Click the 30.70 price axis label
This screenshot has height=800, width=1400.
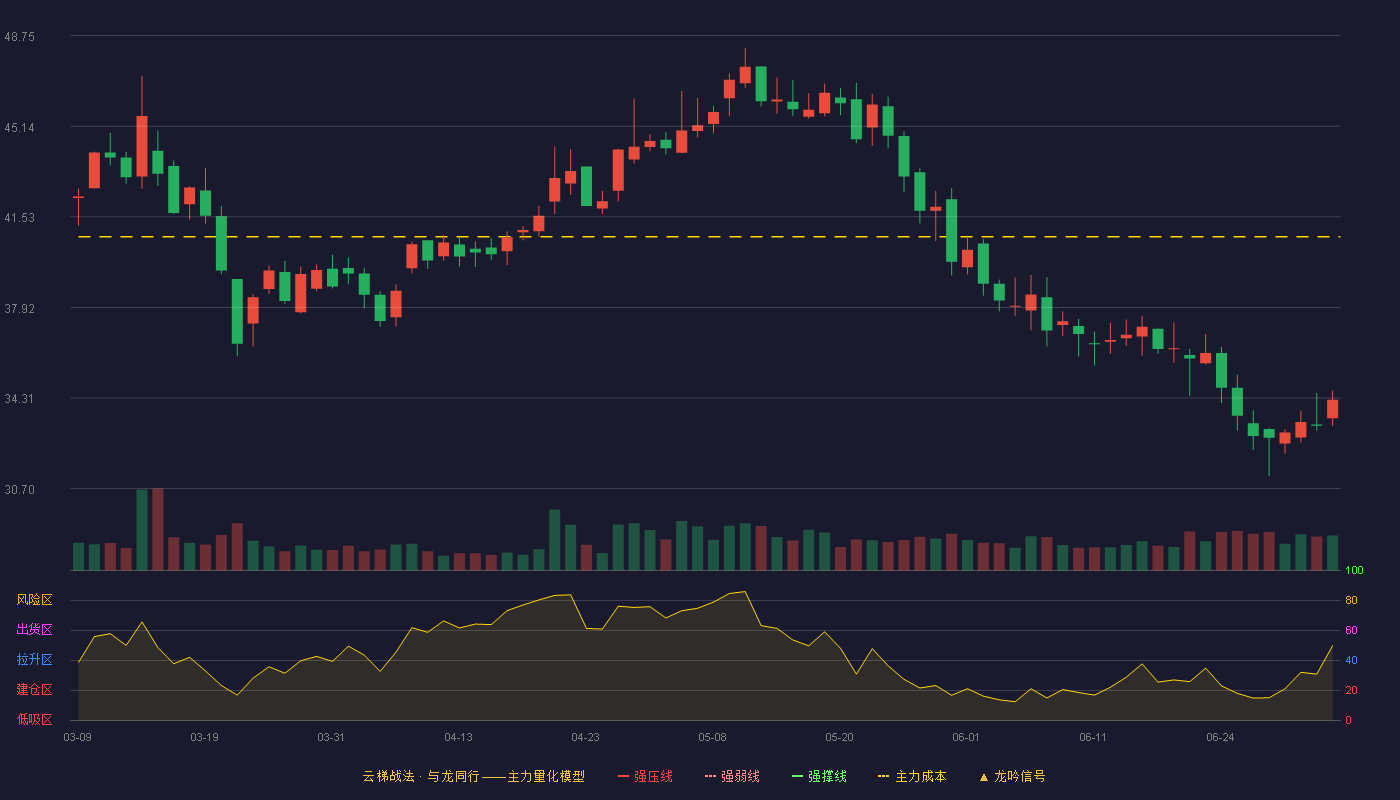click(x=19, y=489)
